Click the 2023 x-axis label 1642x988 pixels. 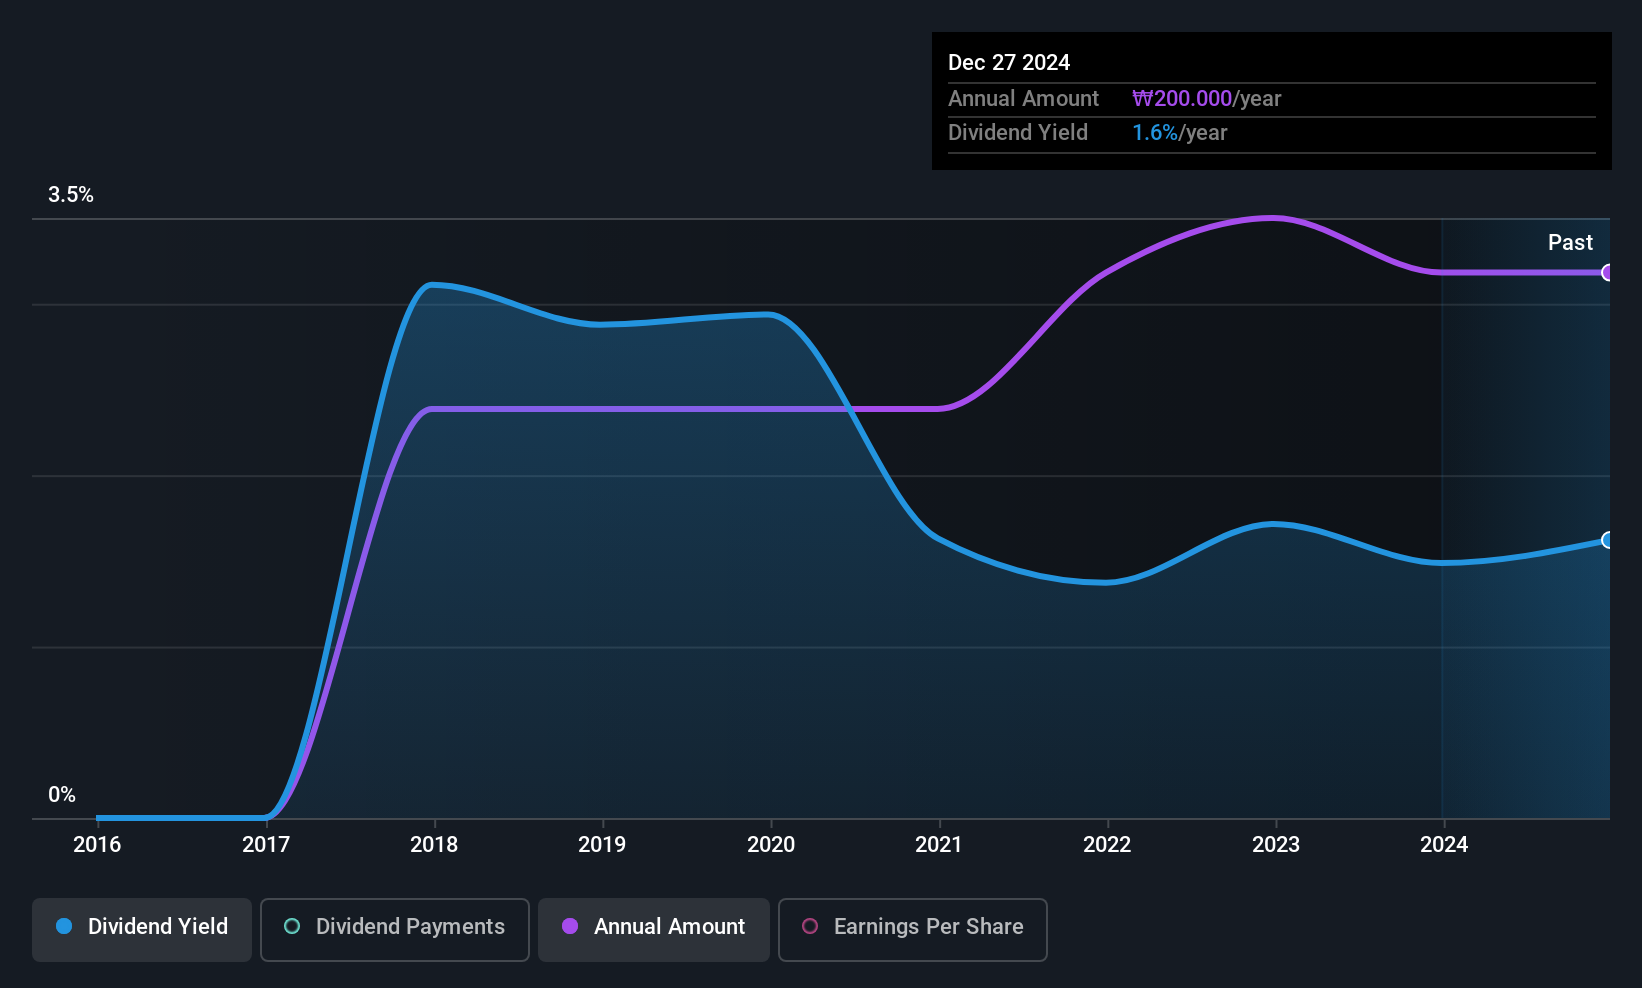[x=1276, y=844]
